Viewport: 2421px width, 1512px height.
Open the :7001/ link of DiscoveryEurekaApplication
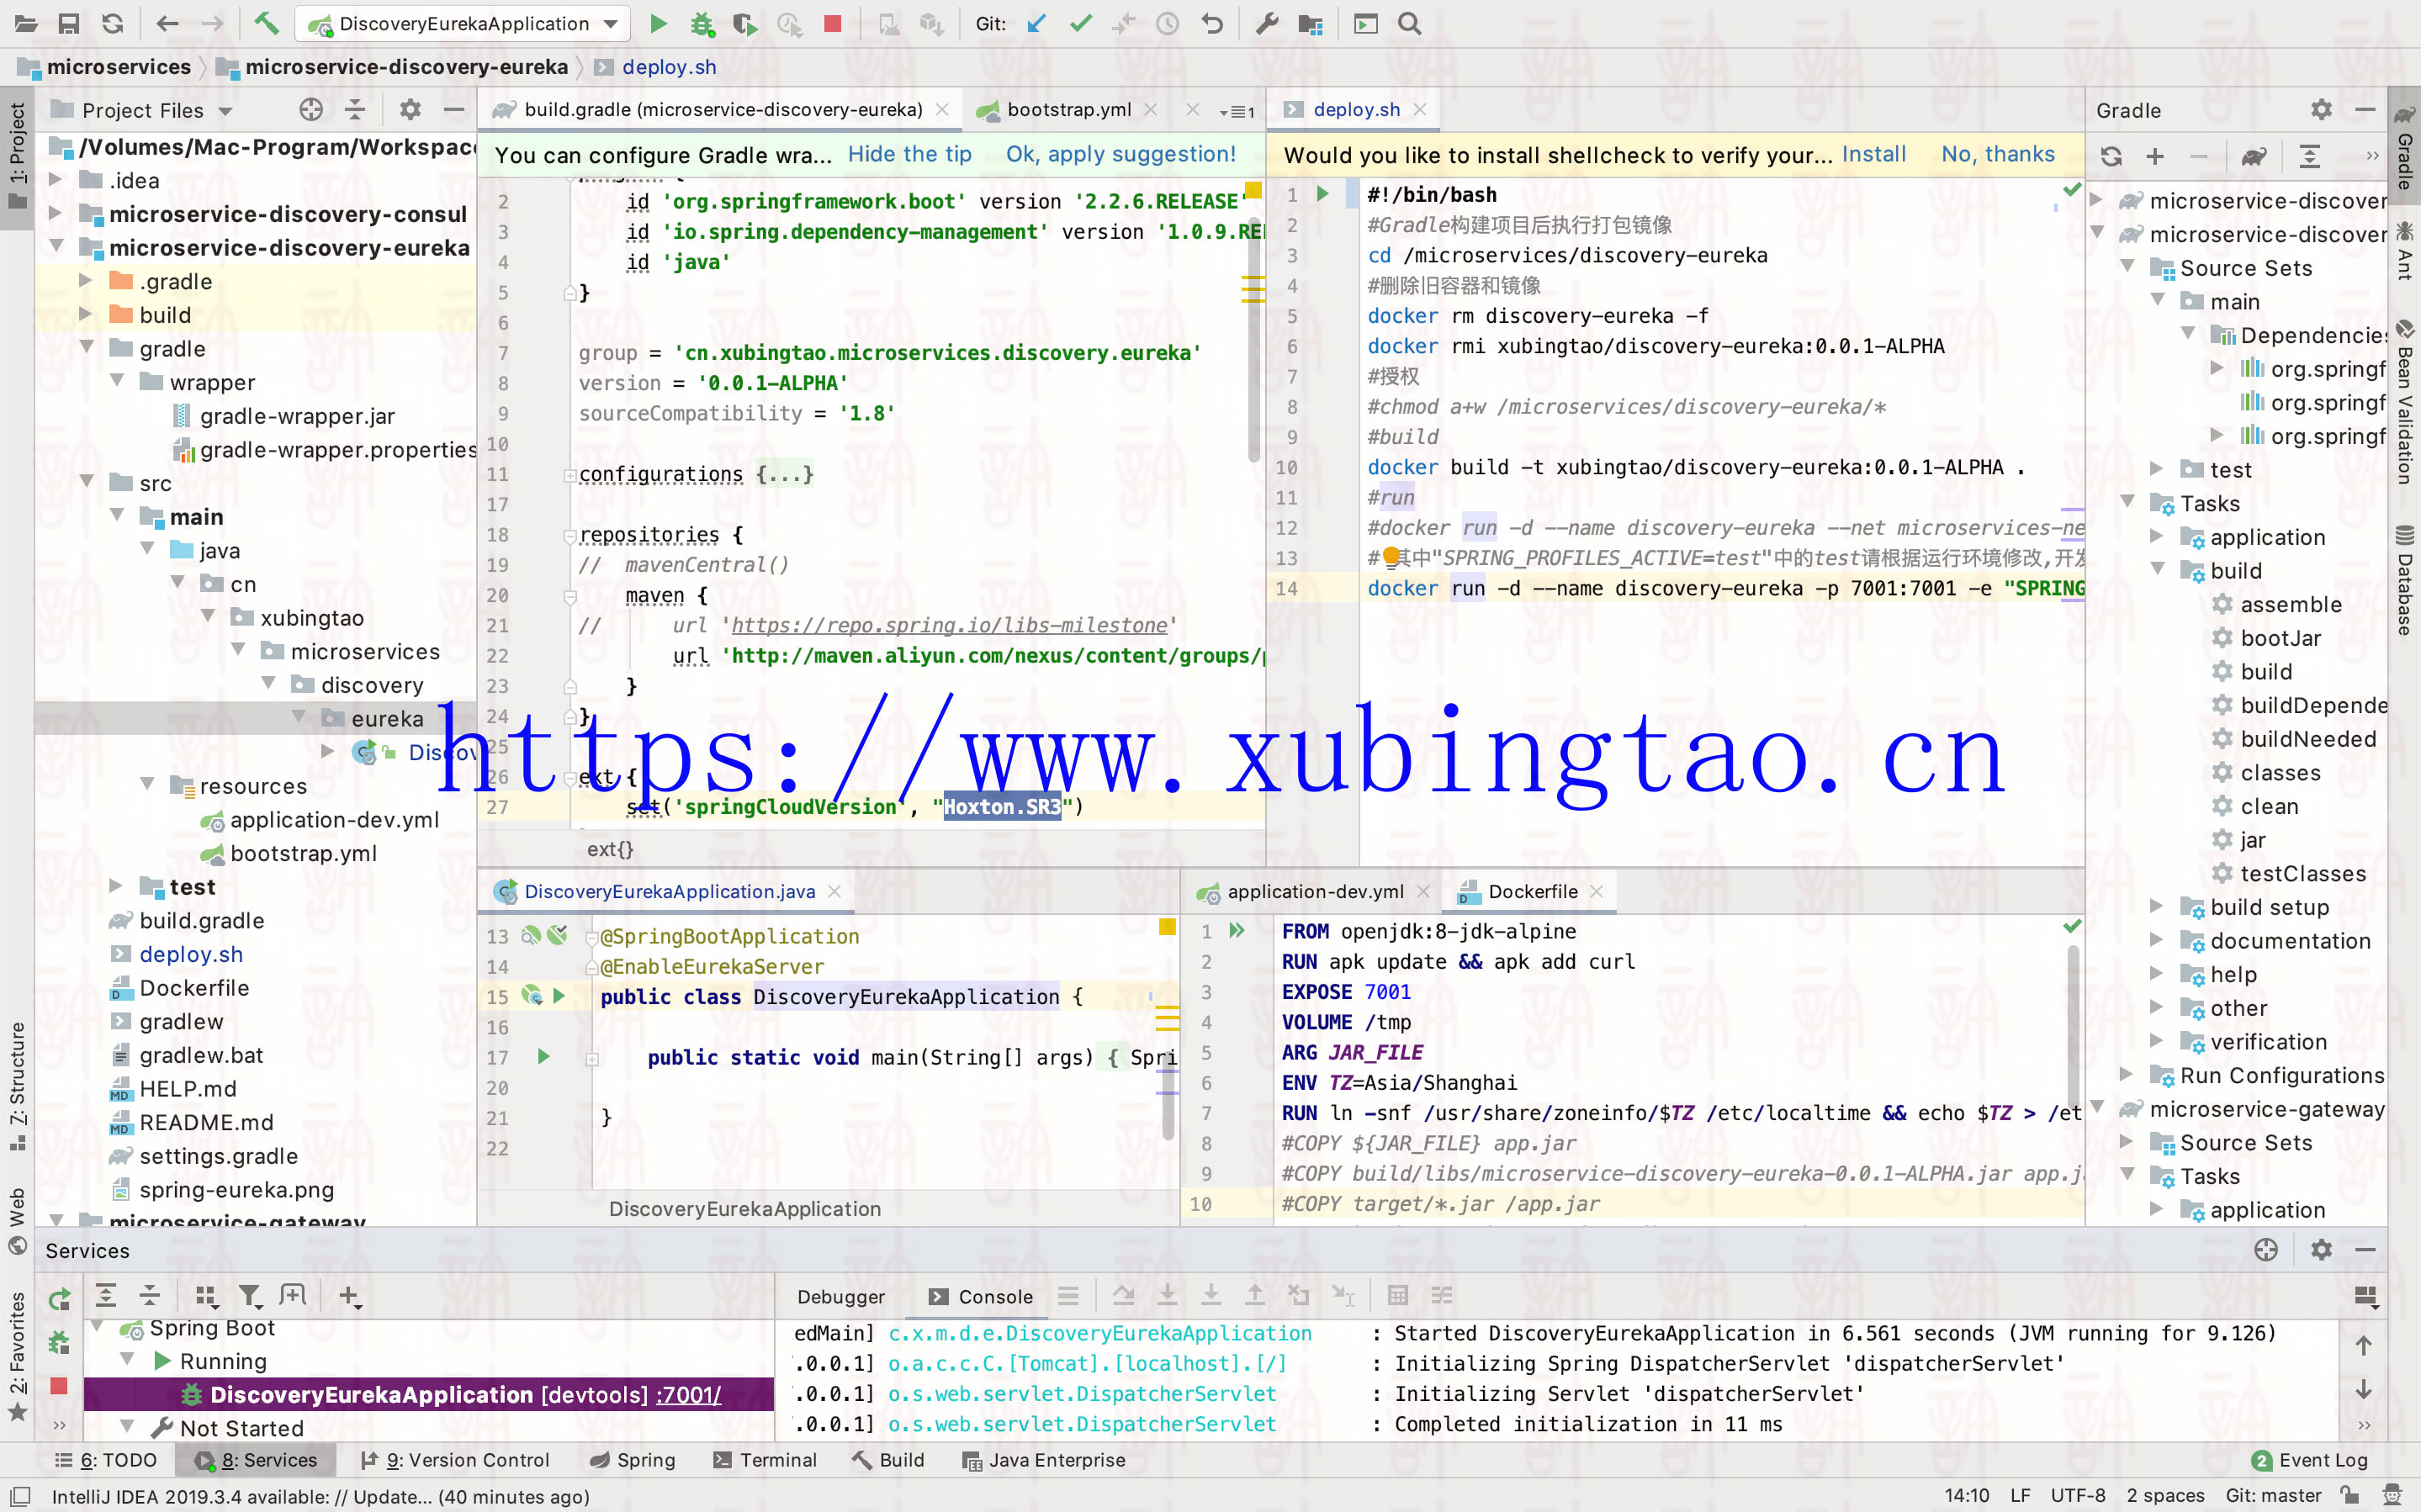point(688,1394)
